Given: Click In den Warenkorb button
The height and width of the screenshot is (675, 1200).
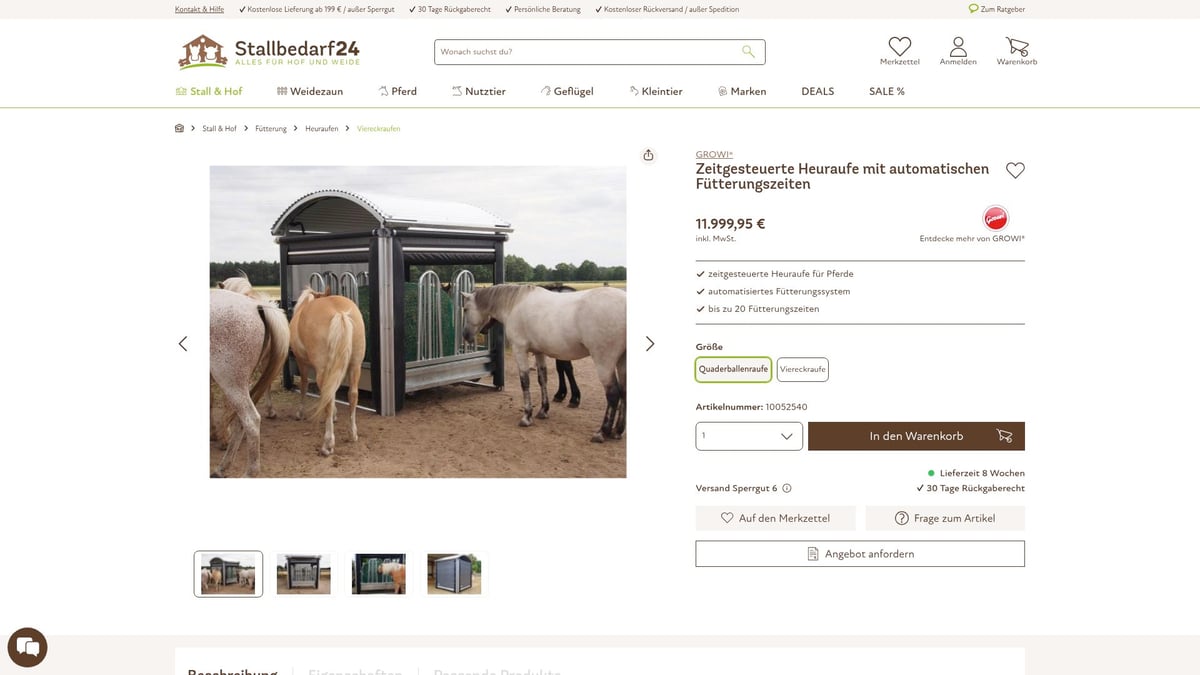Looking at the screenshot, I should [x=916, y=436].
